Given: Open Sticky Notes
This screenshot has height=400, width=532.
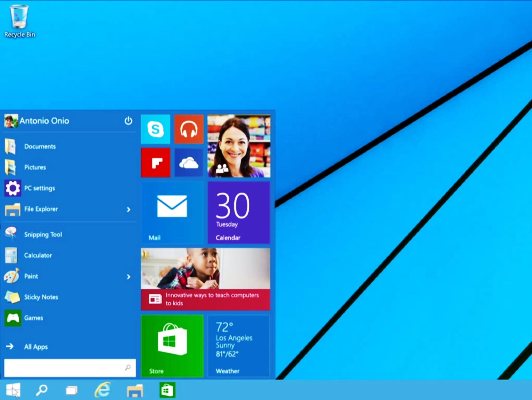Looking at the screenshot, I should pyautogui.click(x=70, y=297).
